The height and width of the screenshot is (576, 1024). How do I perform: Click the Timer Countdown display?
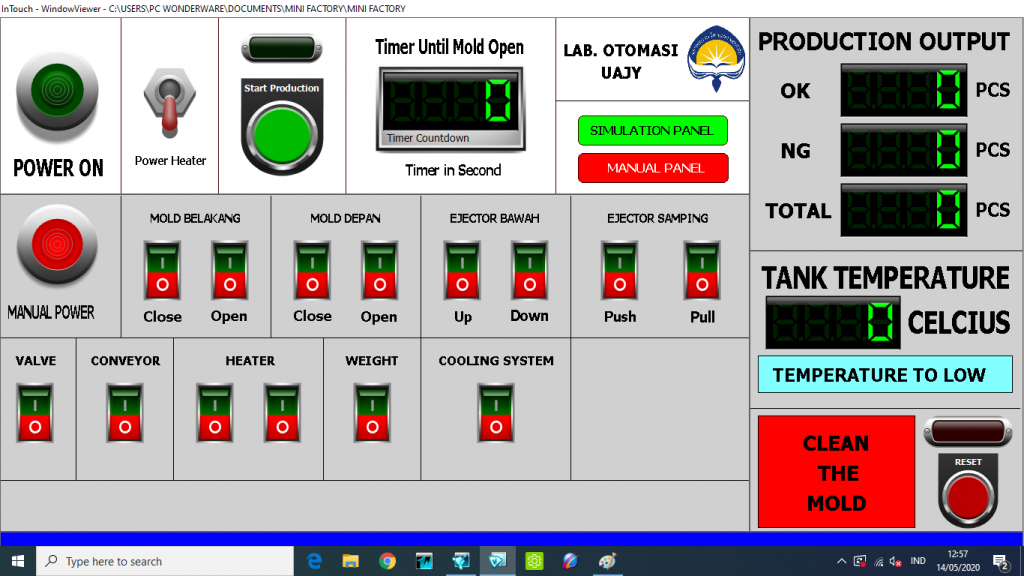(449, 108)
